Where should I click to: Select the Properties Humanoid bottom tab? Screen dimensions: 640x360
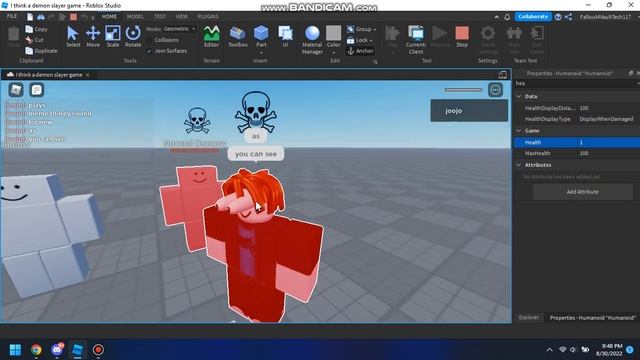click(x=592, y=317)
